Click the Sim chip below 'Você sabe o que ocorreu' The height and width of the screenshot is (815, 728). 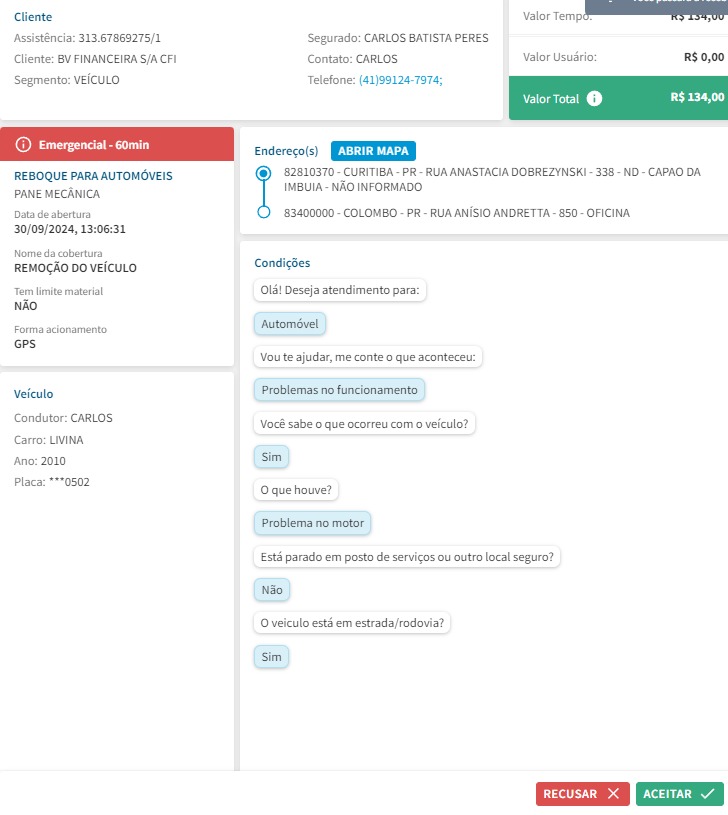[272, 457]
